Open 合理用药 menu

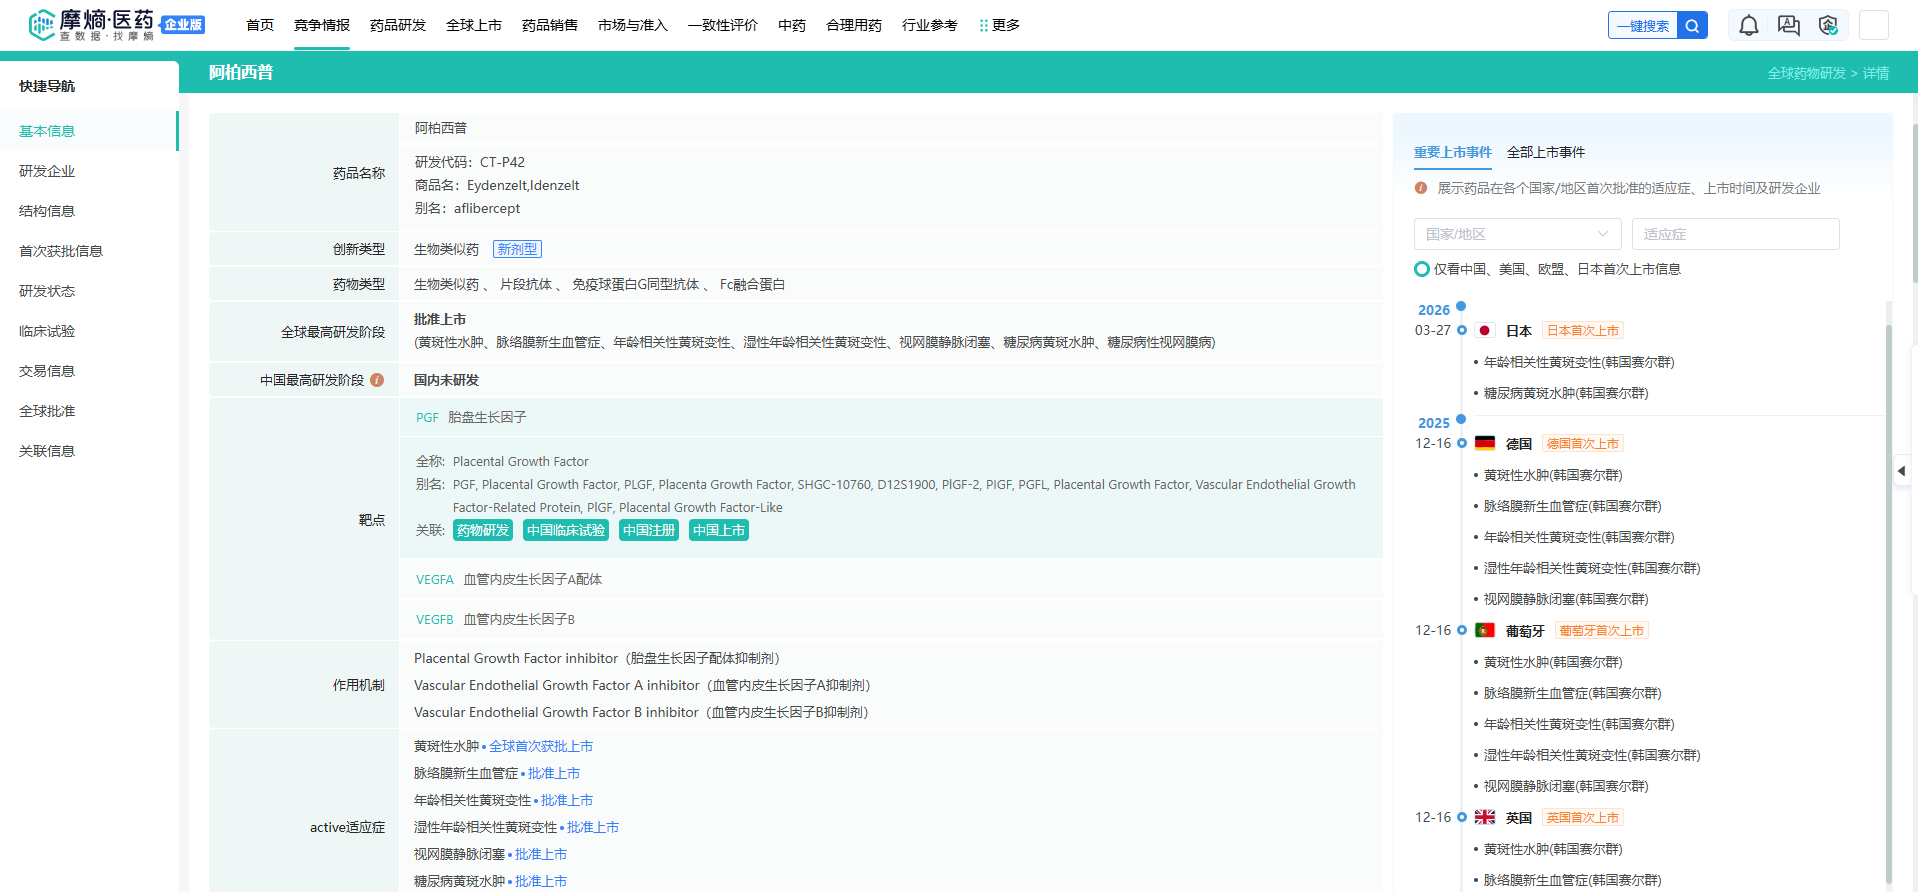point(854,25)
